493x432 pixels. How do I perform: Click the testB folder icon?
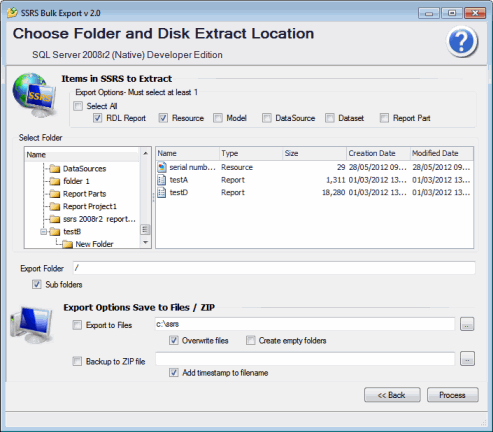55,232
